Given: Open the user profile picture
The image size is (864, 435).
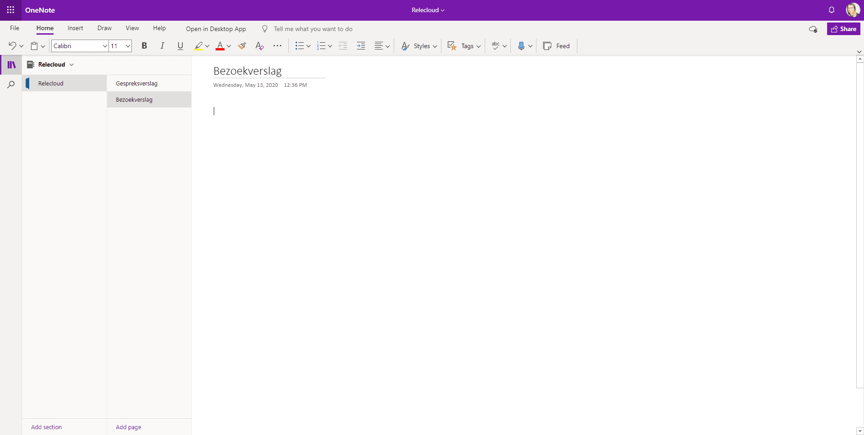Looking at the screenshot, I should coord(852,10).
